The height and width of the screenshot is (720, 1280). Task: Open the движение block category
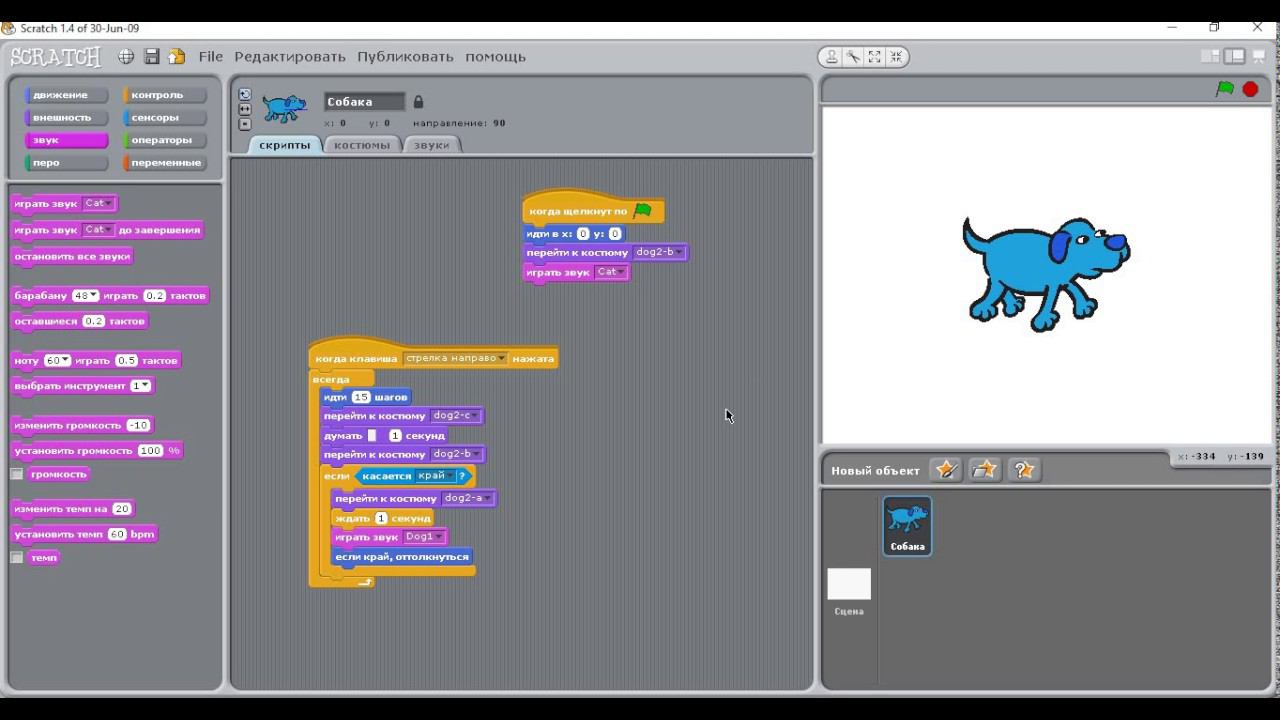[66, 95]
